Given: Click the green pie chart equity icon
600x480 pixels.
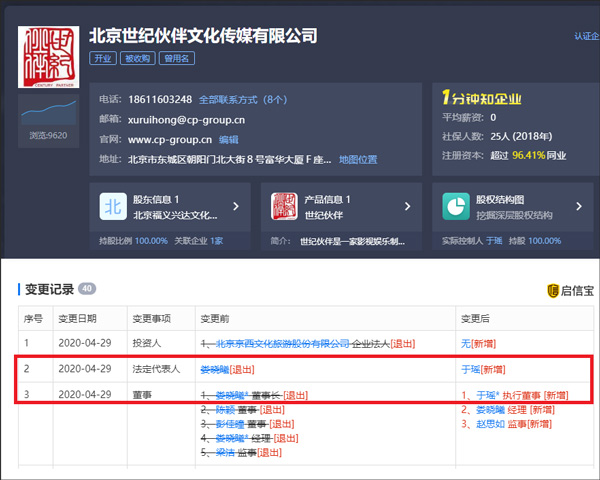Looking at the screenshot, I should click(456, 206).
